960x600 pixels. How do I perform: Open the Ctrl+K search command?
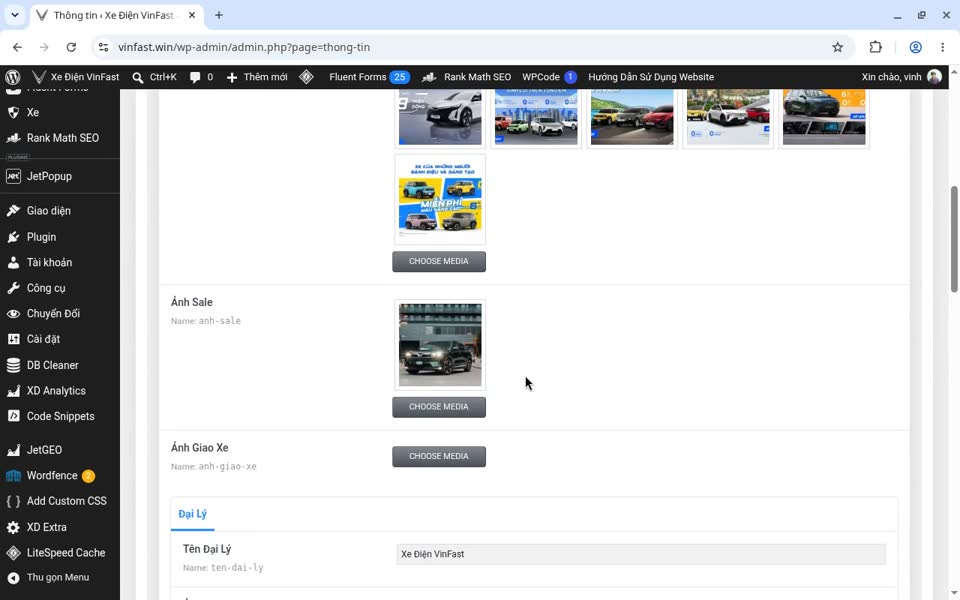tap(154, 77)
